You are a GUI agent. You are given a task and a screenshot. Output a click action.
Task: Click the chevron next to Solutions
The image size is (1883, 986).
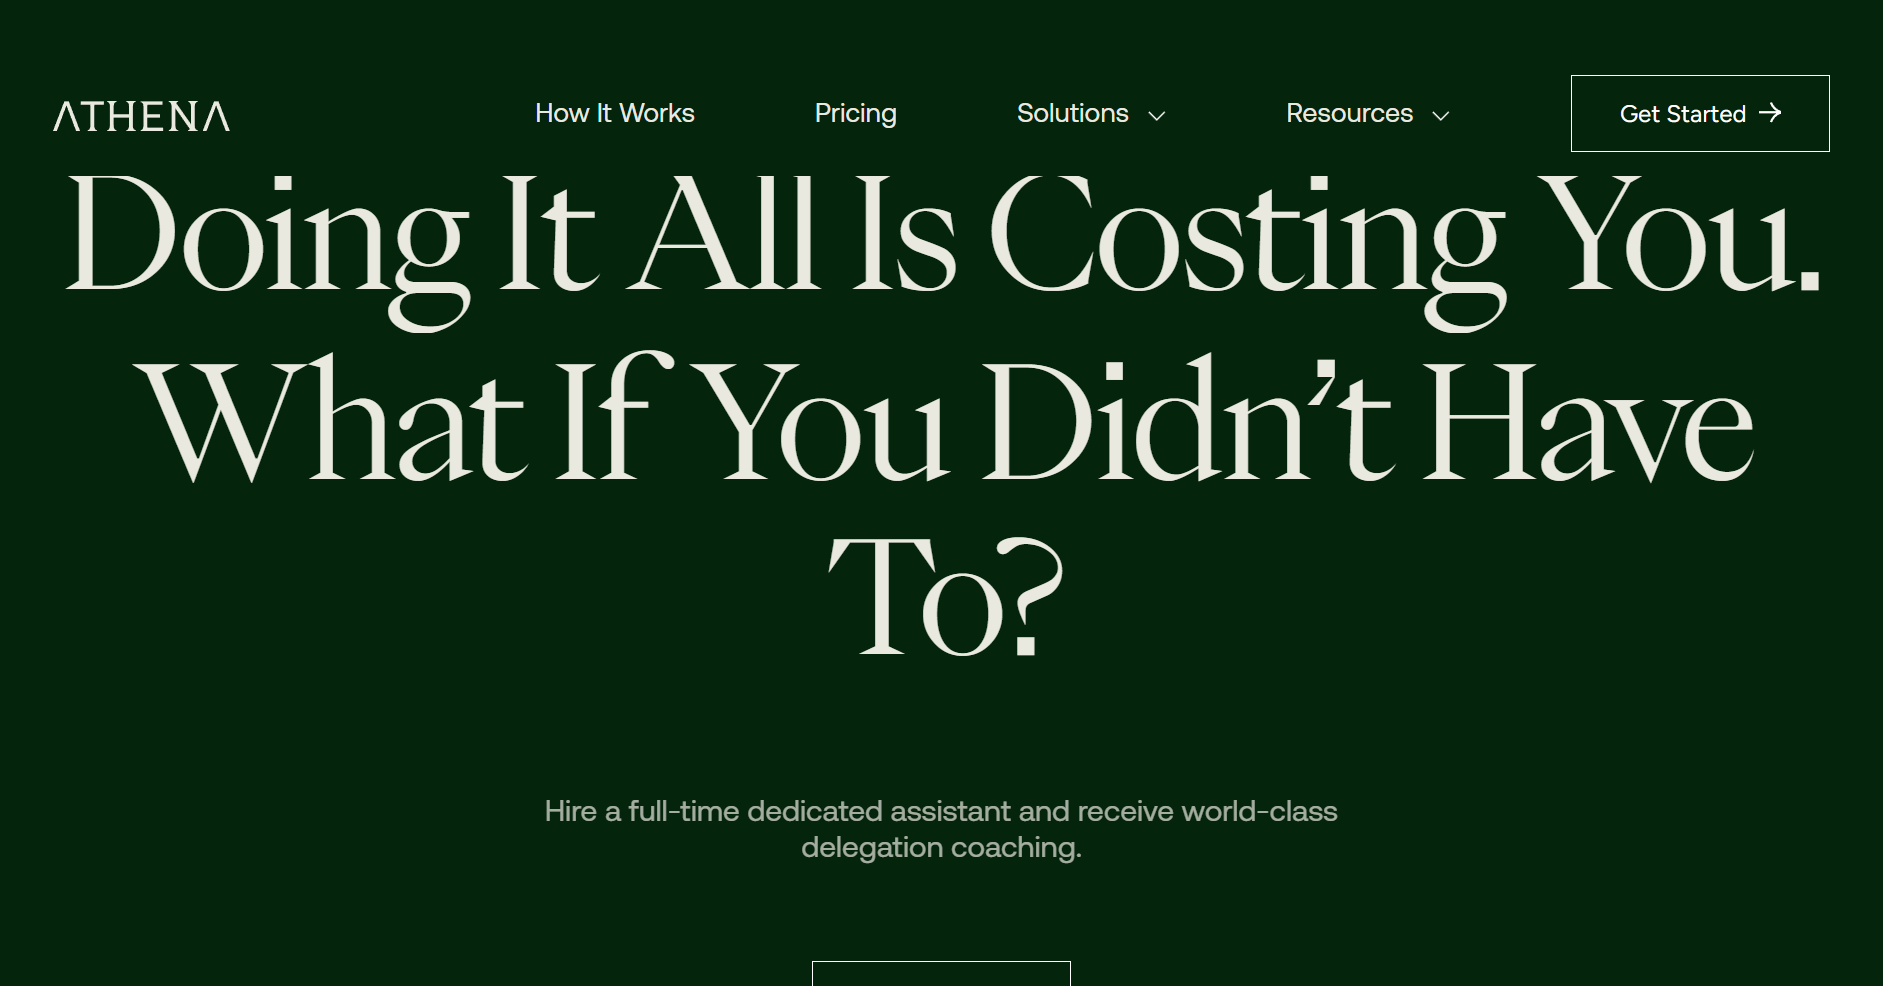pyautogui.click(x=1157, y=116)
